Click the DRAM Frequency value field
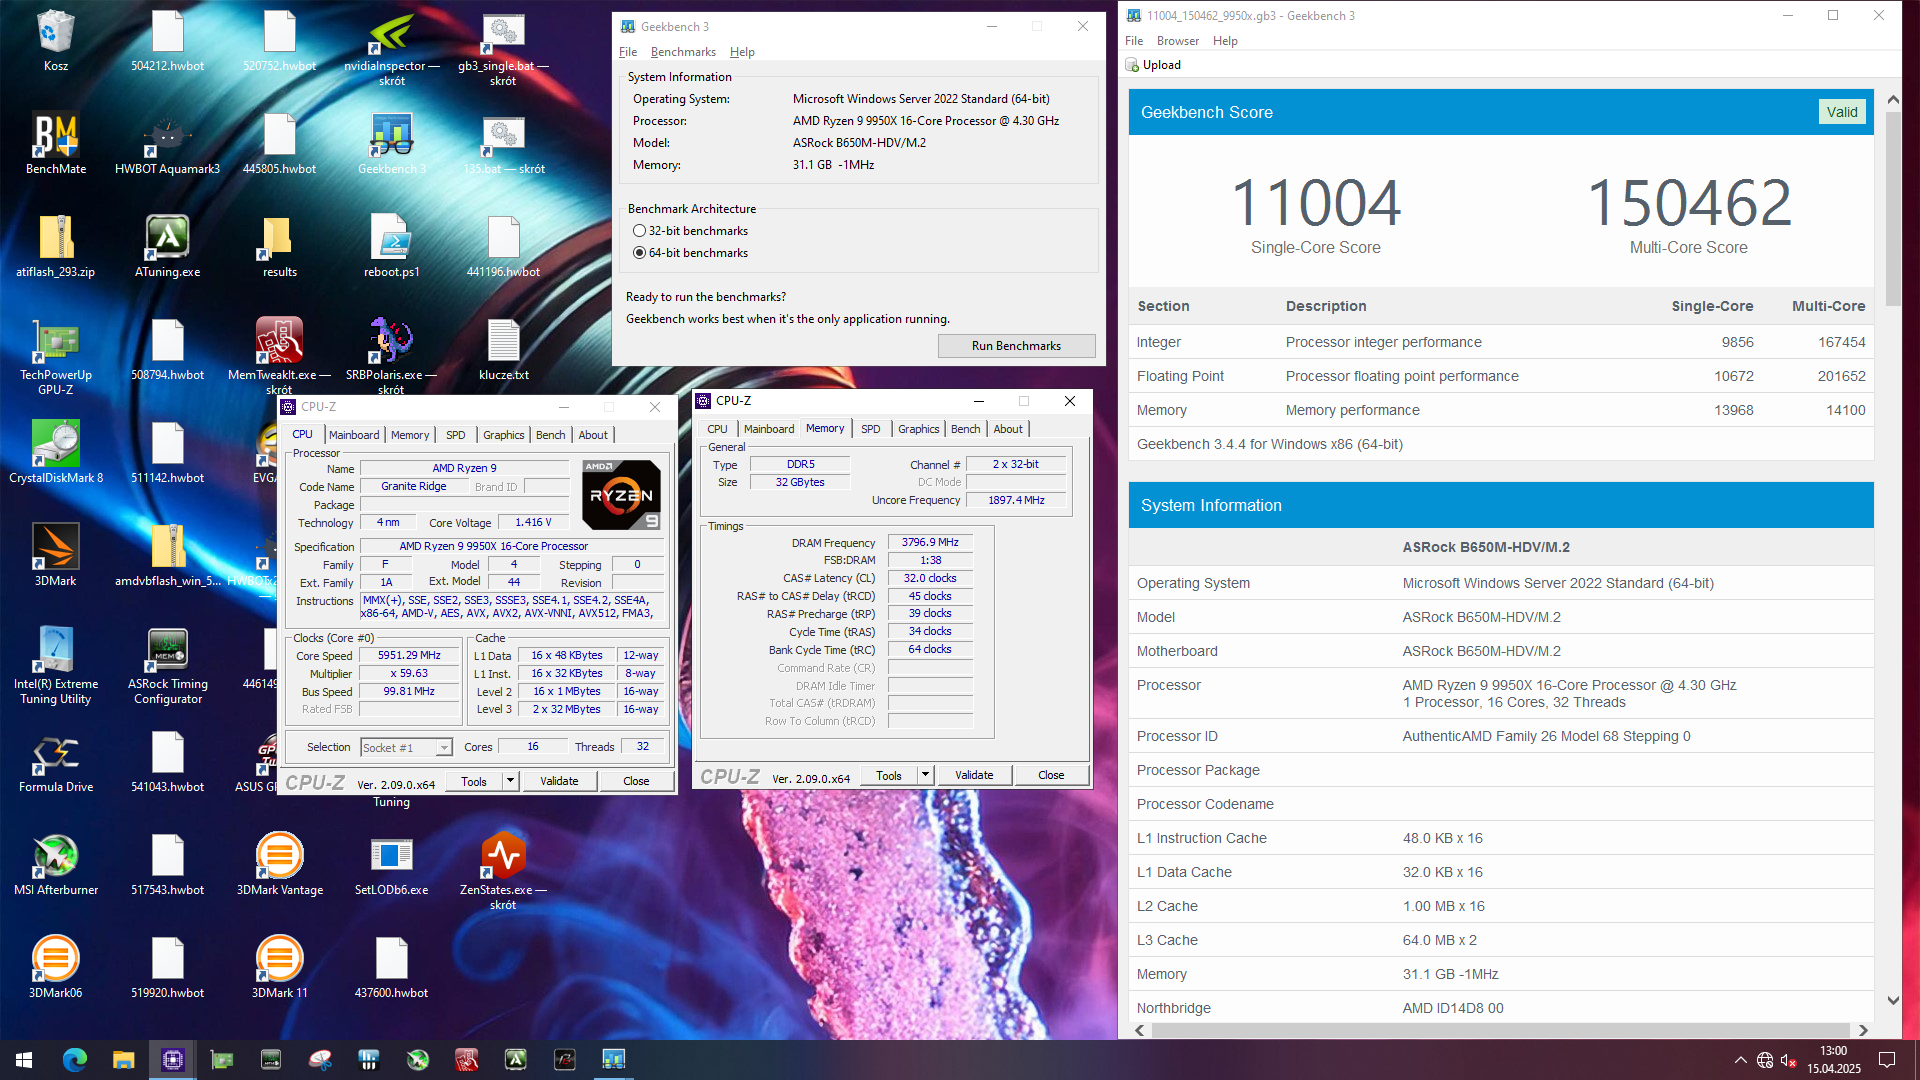Viewport: 1920px width, 1080px height. tap(930, 543)
